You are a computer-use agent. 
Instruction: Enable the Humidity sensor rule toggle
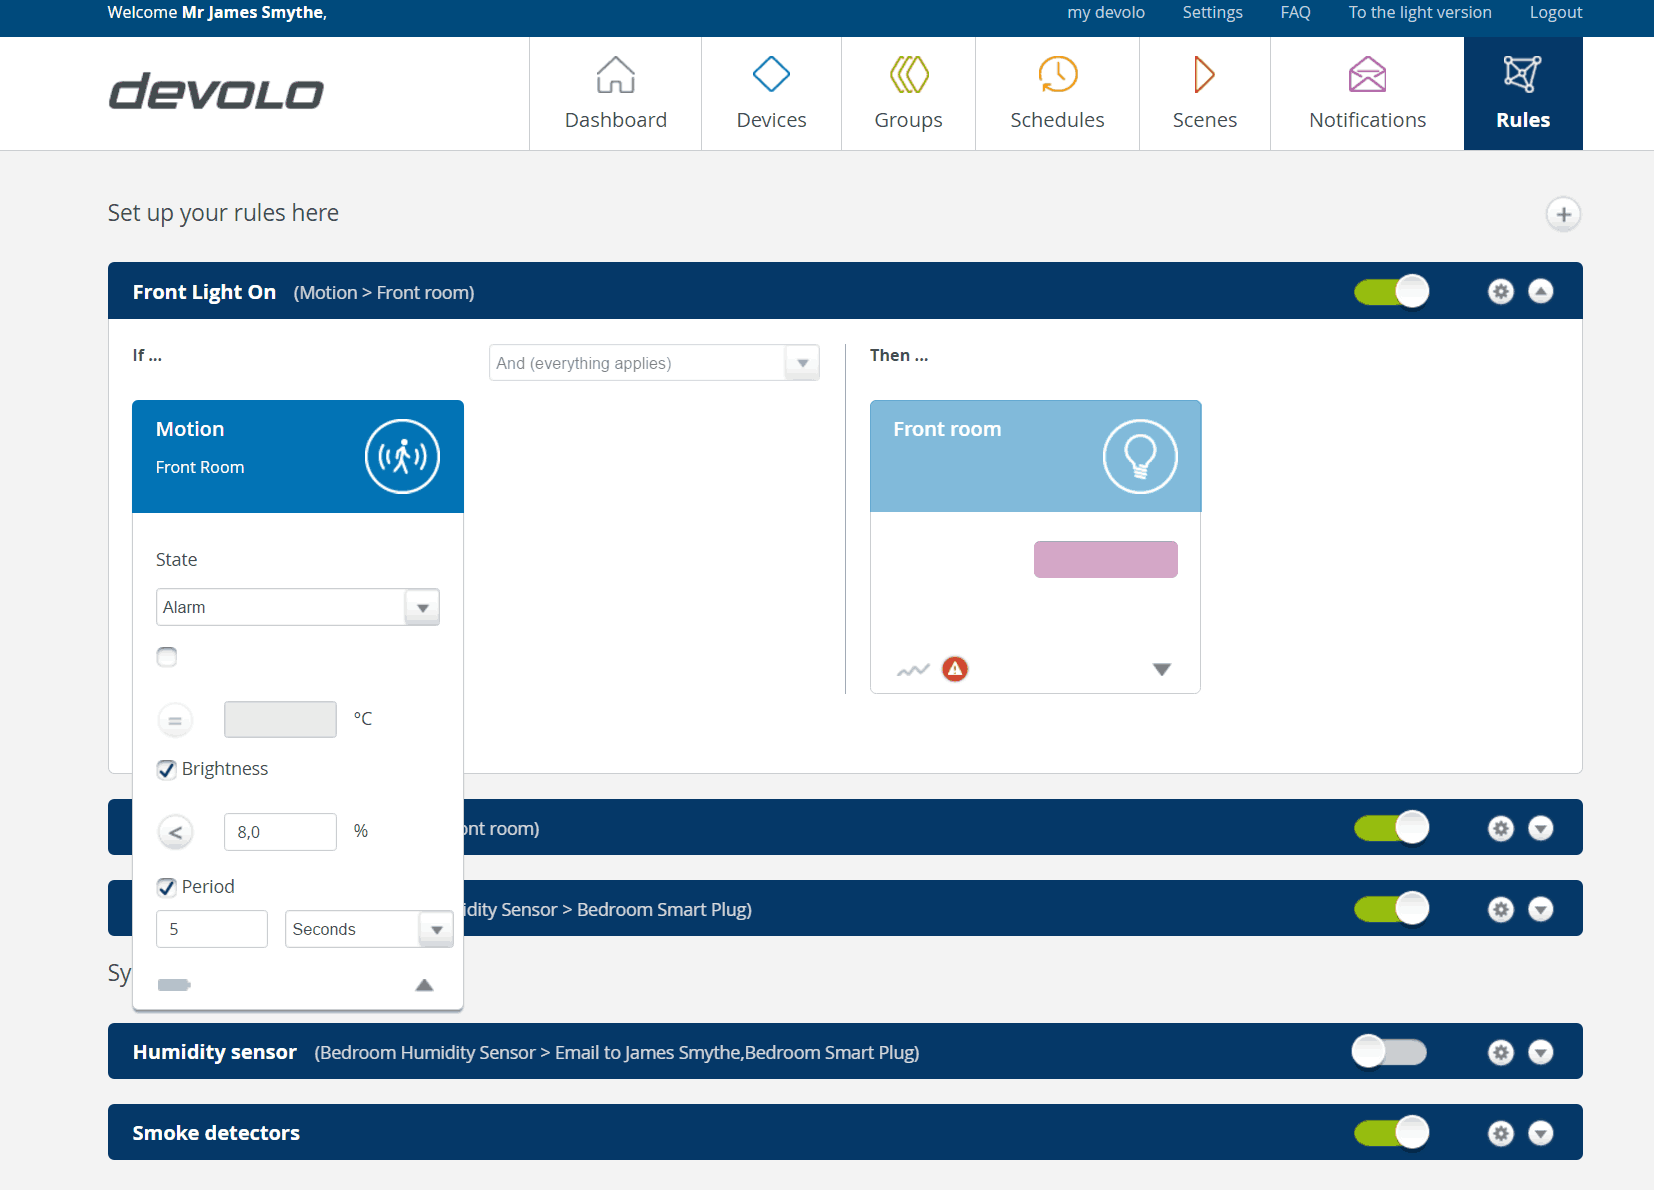[x=1389, y=1052]
